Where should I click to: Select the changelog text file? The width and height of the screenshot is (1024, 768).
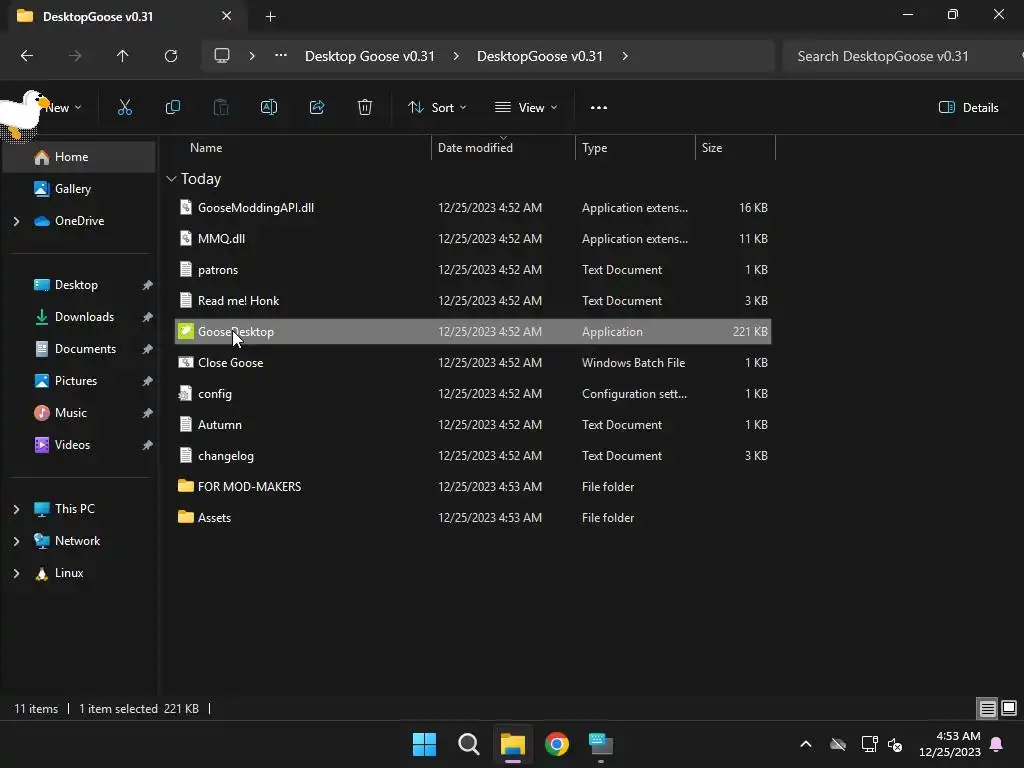(x=473, y=456)
